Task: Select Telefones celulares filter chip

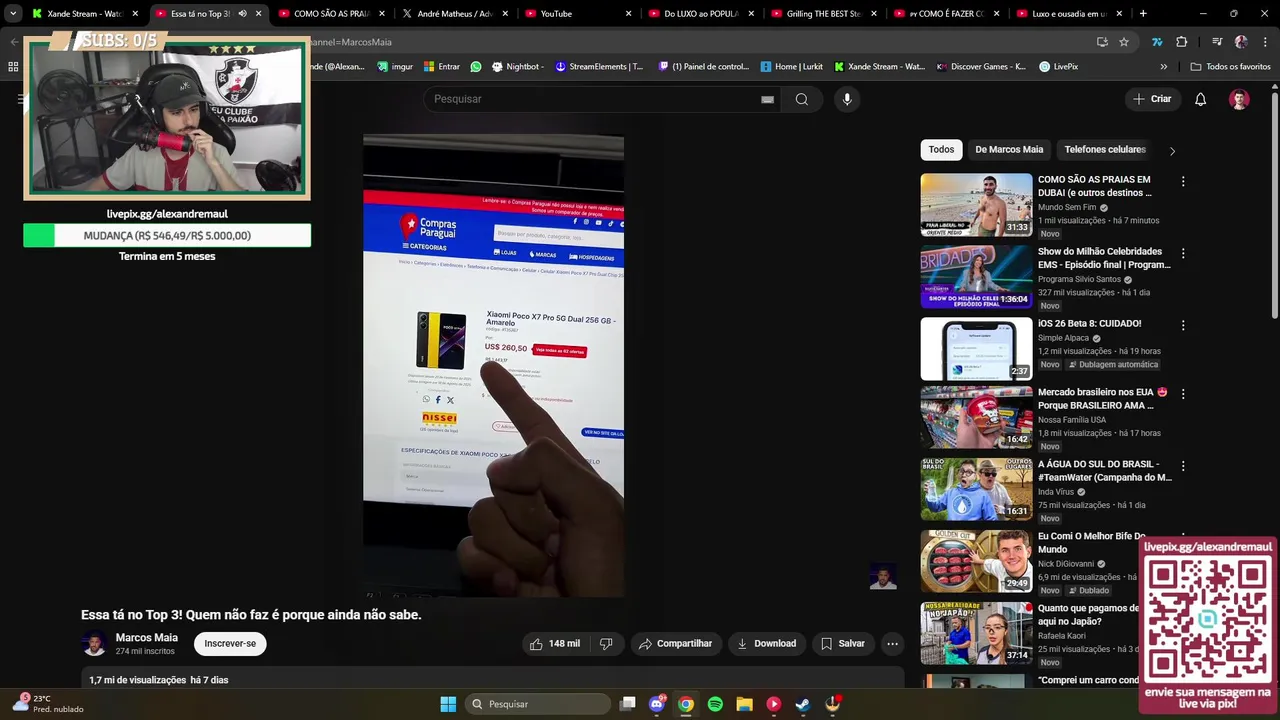Action: point(1105,150)
